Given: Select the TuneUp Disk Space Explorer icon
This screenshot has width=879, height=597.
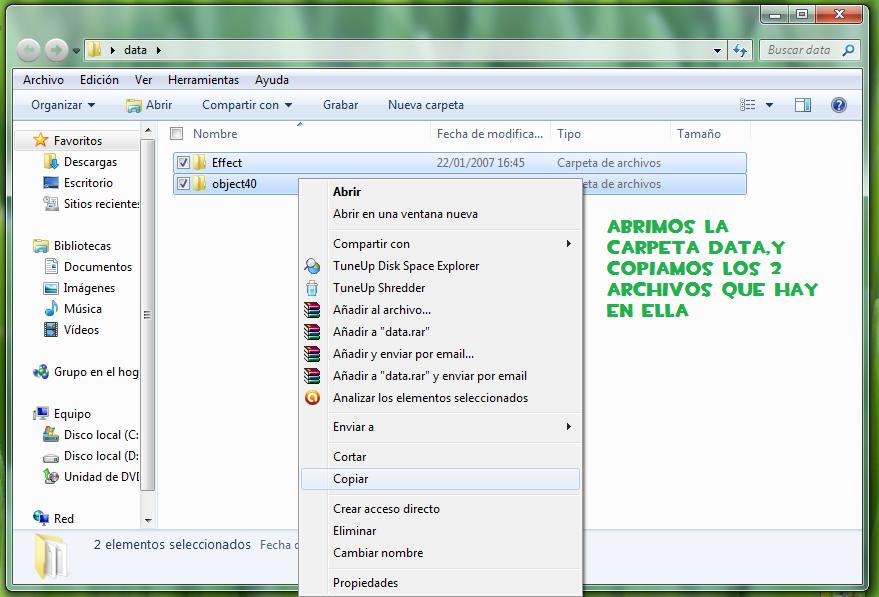Looking at the screenshot, I should [x=312, y=266].
